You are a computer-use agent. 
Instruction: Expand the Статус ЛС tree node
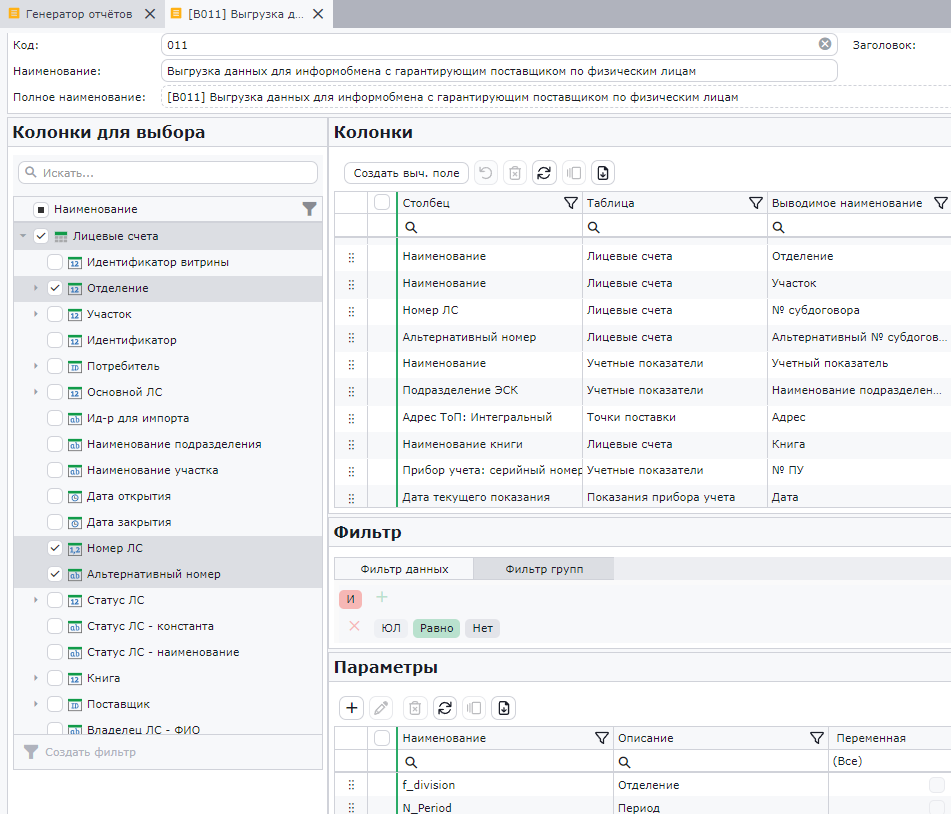tap(36, 600)
